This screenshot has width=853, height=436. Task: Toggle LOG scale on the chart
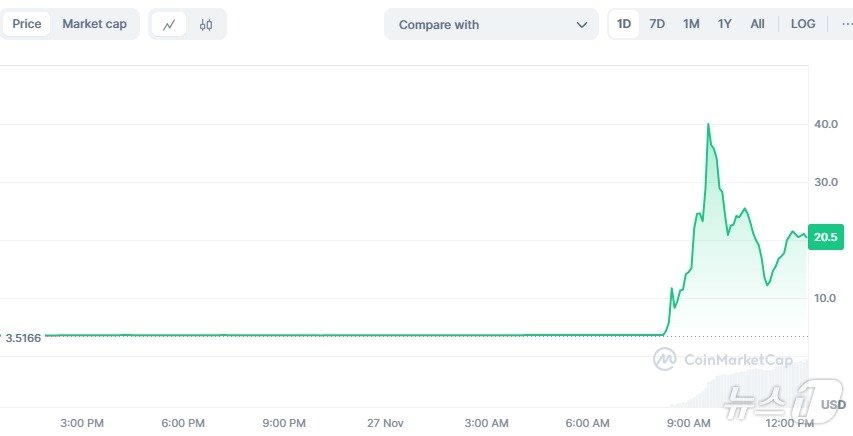tap(803, 24)
